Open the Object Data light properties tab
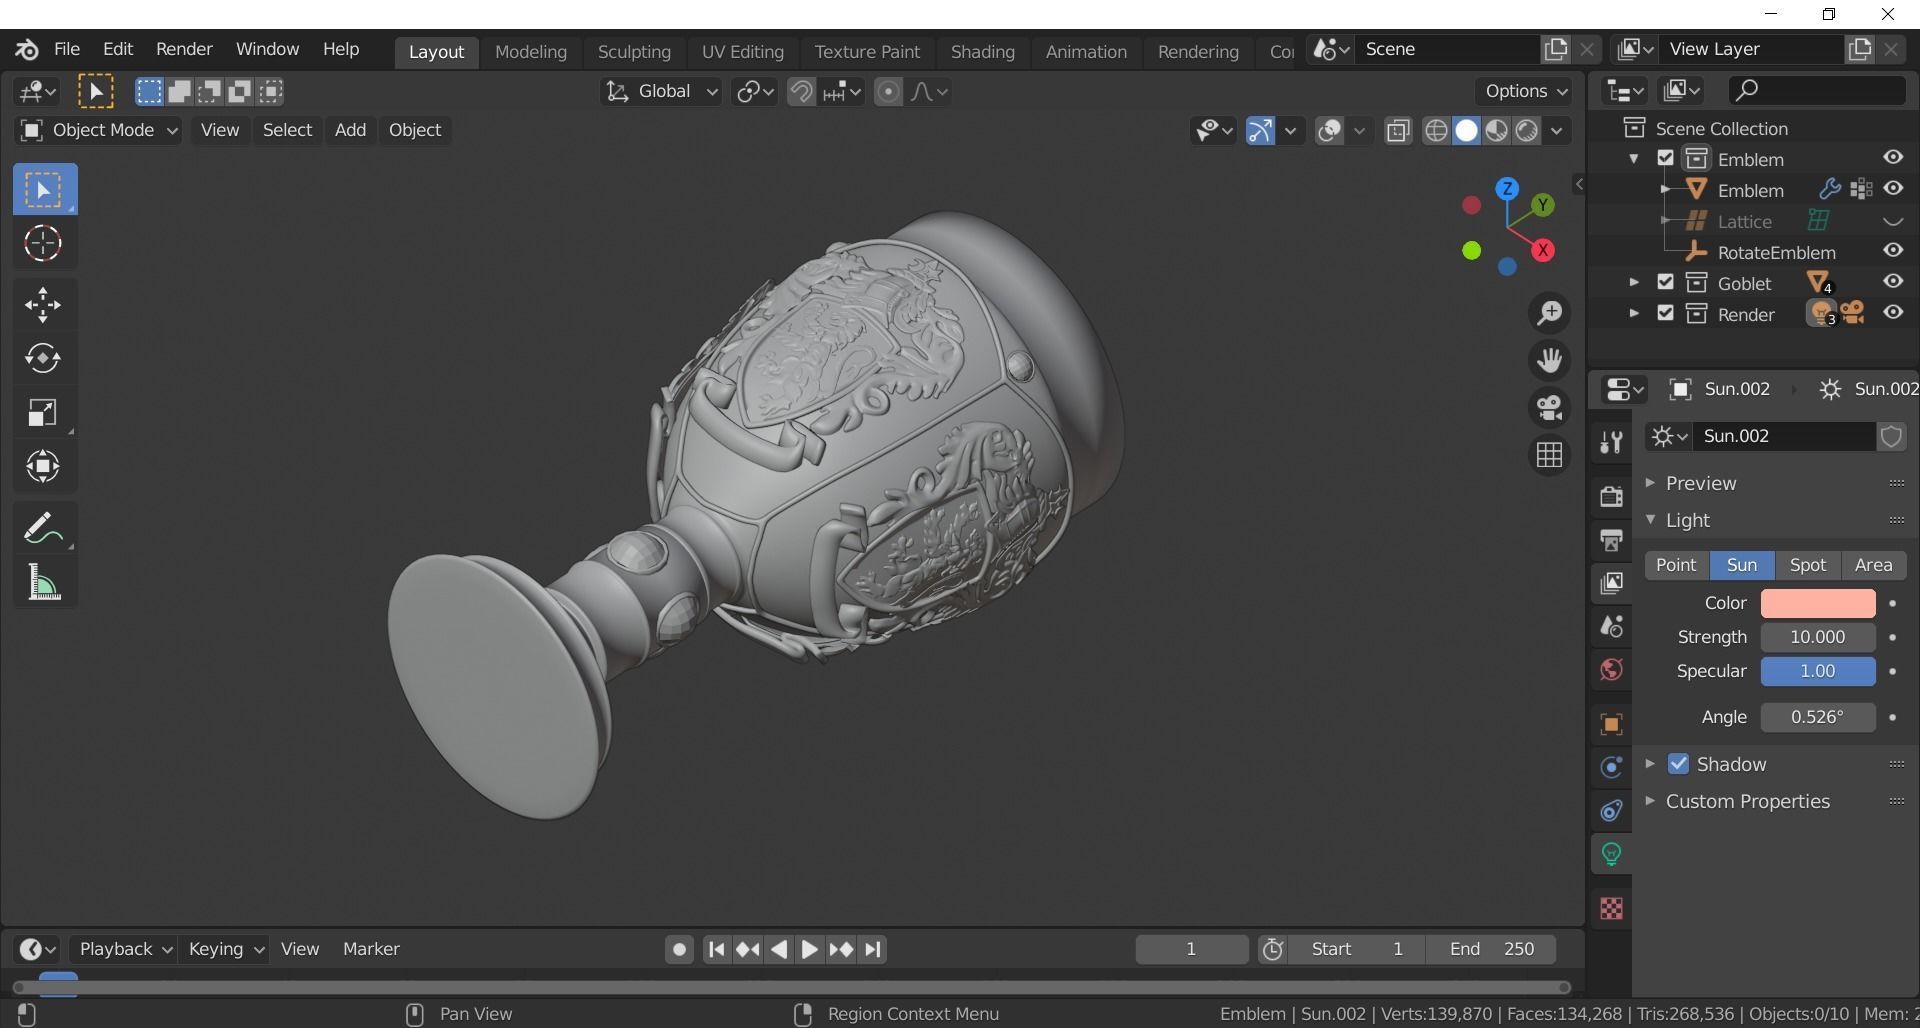 pyautogui.click(x=1611, y=854)
